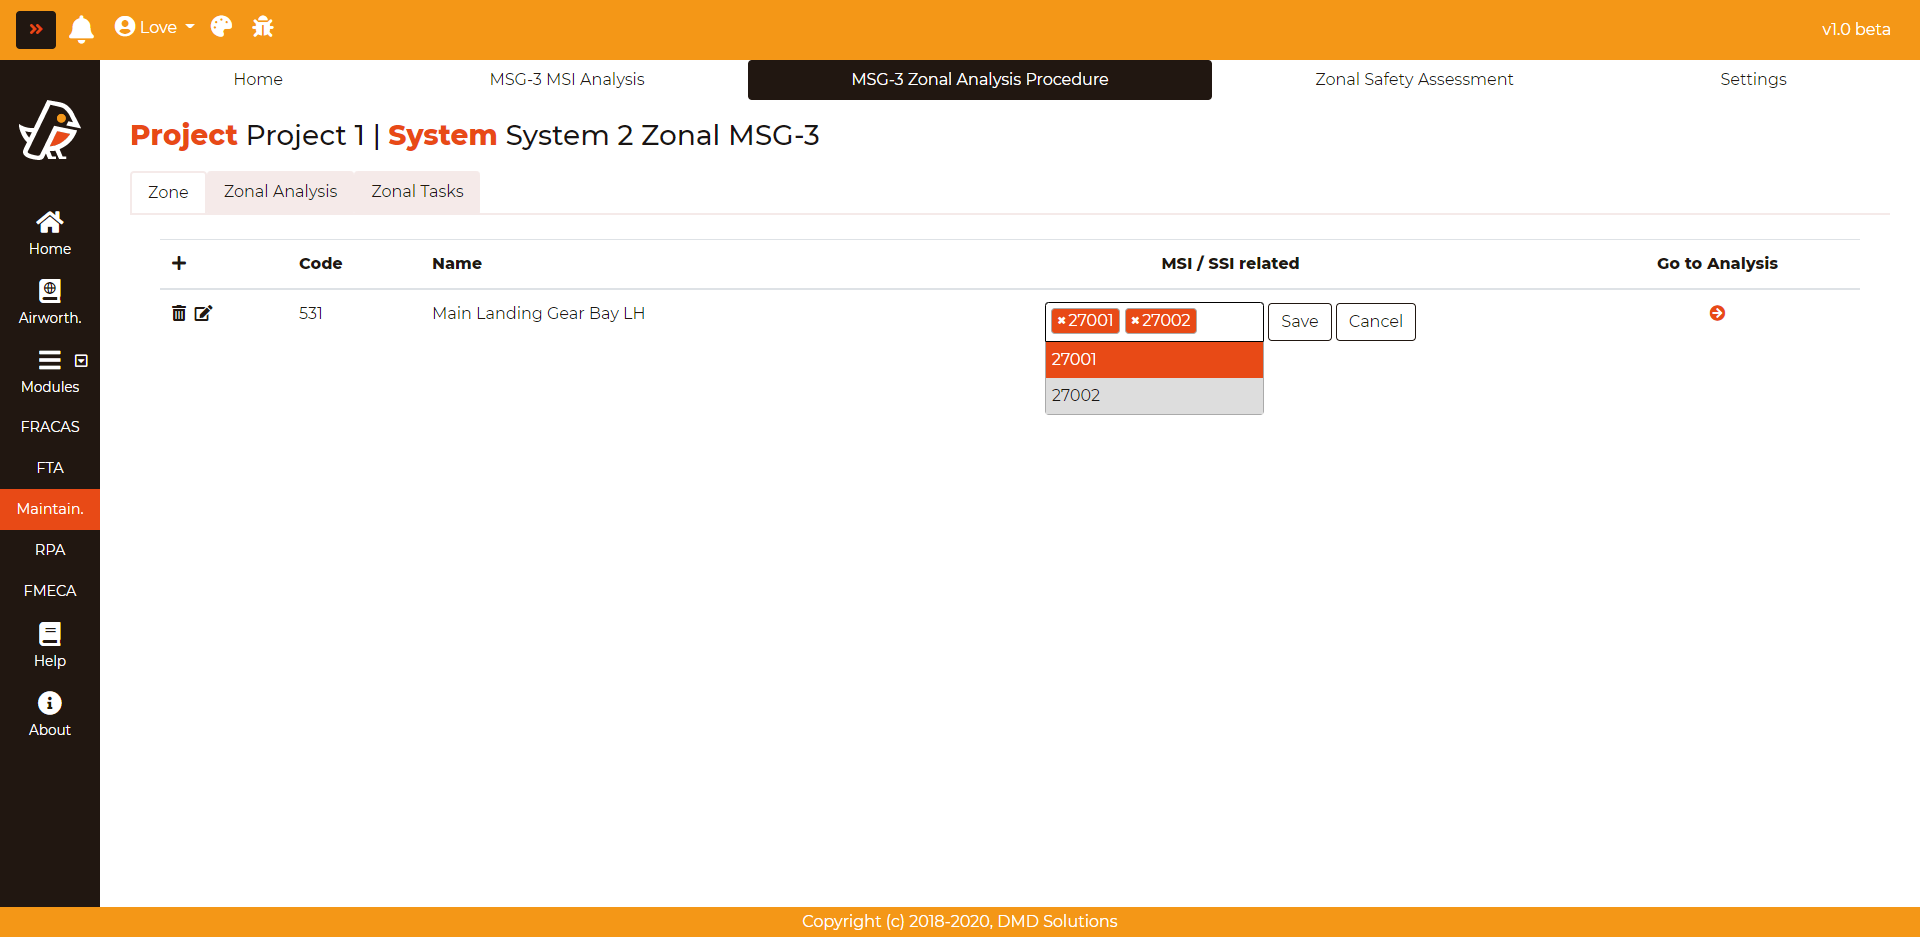
Task: Click the bug report icon
Action: [x=263, y=27]
